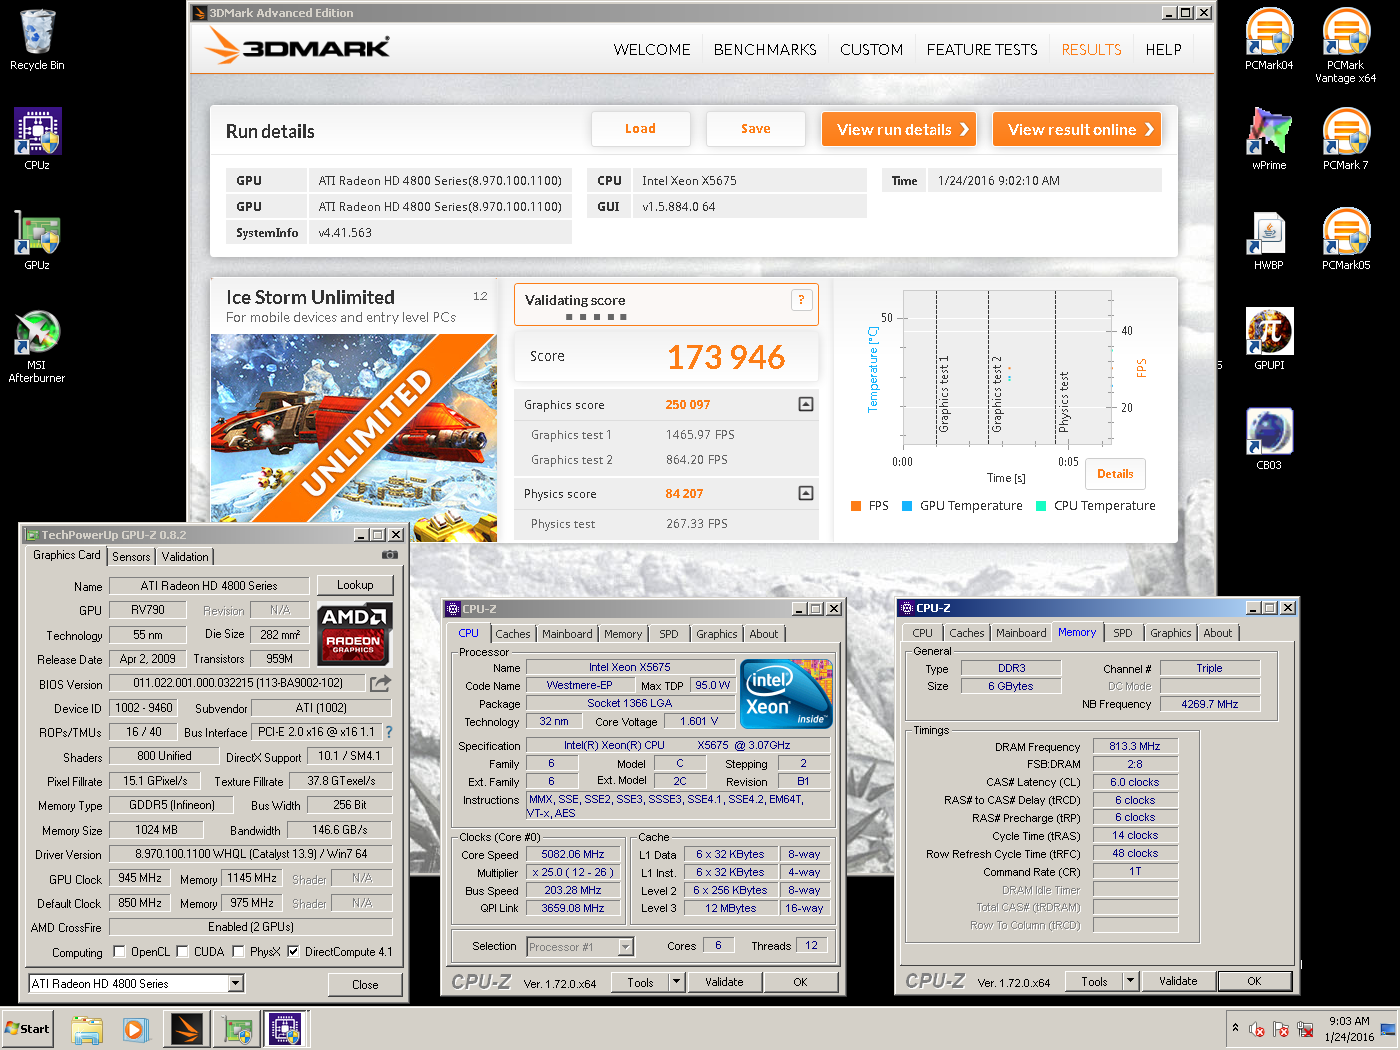Toggle the CUDA checkbox in GPU-Z
1400x1050 pixels.
[183, 952]
